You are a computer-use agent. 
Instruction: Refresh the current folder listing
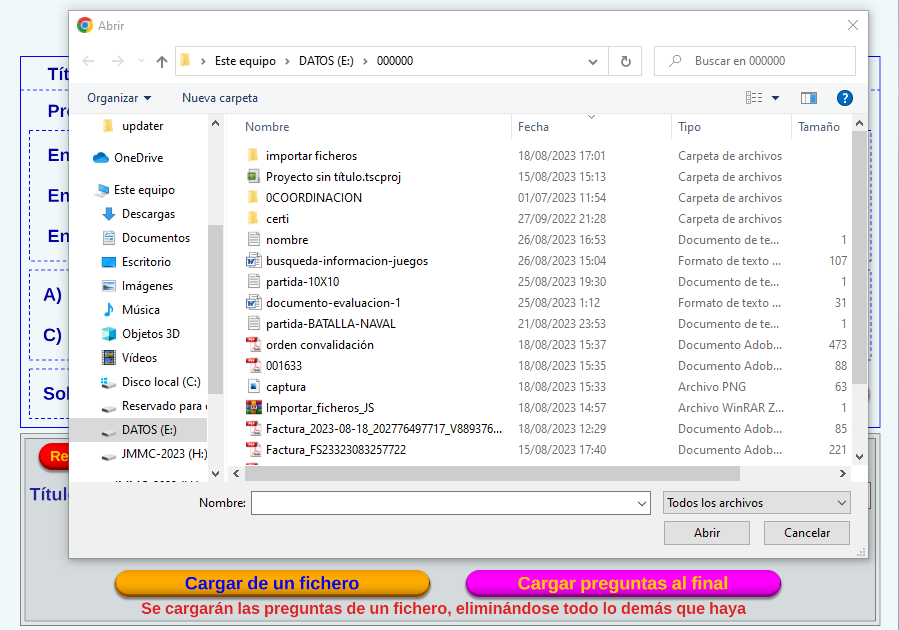point(626,61)
